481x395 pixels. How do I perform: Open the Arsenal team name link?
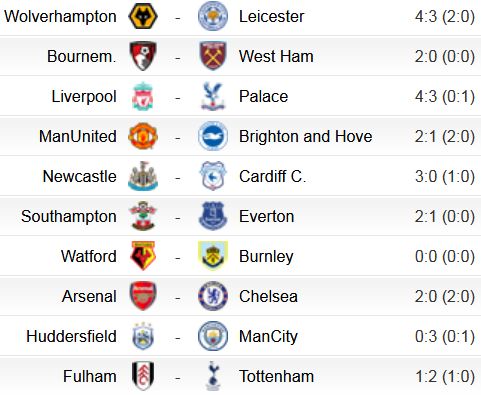coord(89,296)
